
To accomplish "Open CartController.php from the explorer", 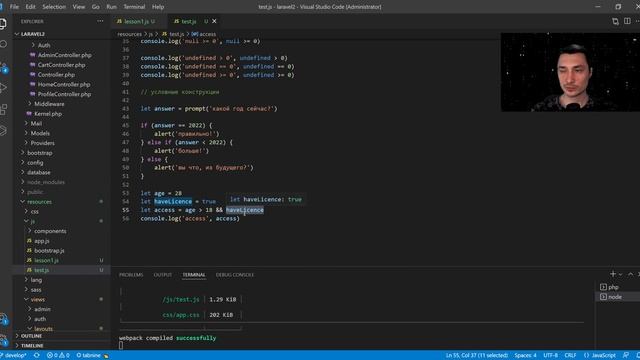I will [x=61, y=65].
